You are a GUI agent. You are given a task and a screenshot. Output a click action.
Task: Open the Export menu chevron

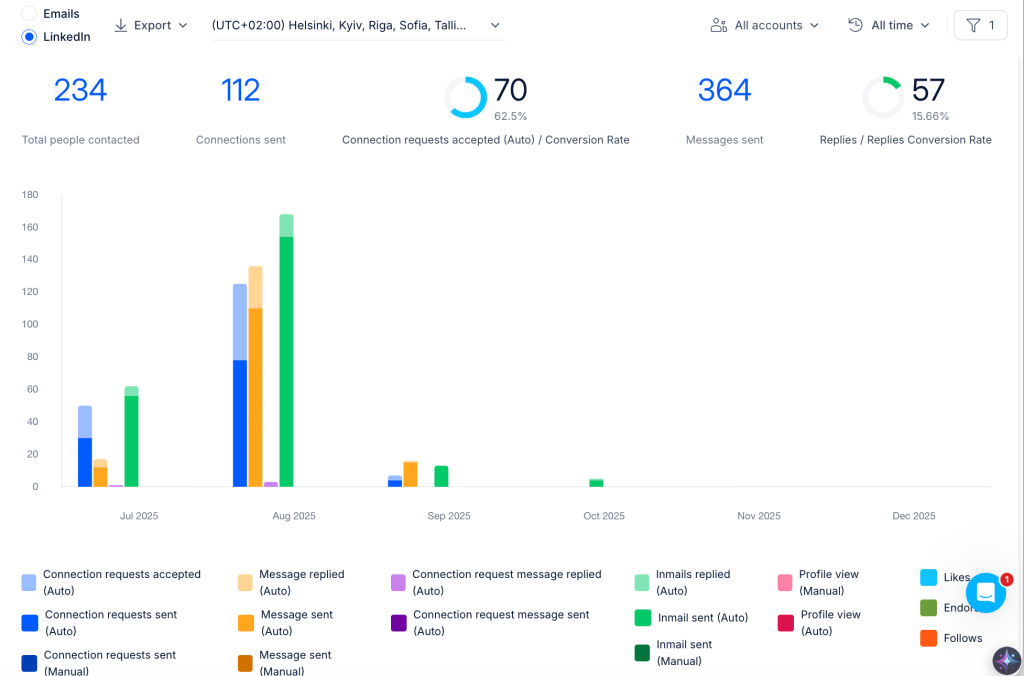coord(183,25)
